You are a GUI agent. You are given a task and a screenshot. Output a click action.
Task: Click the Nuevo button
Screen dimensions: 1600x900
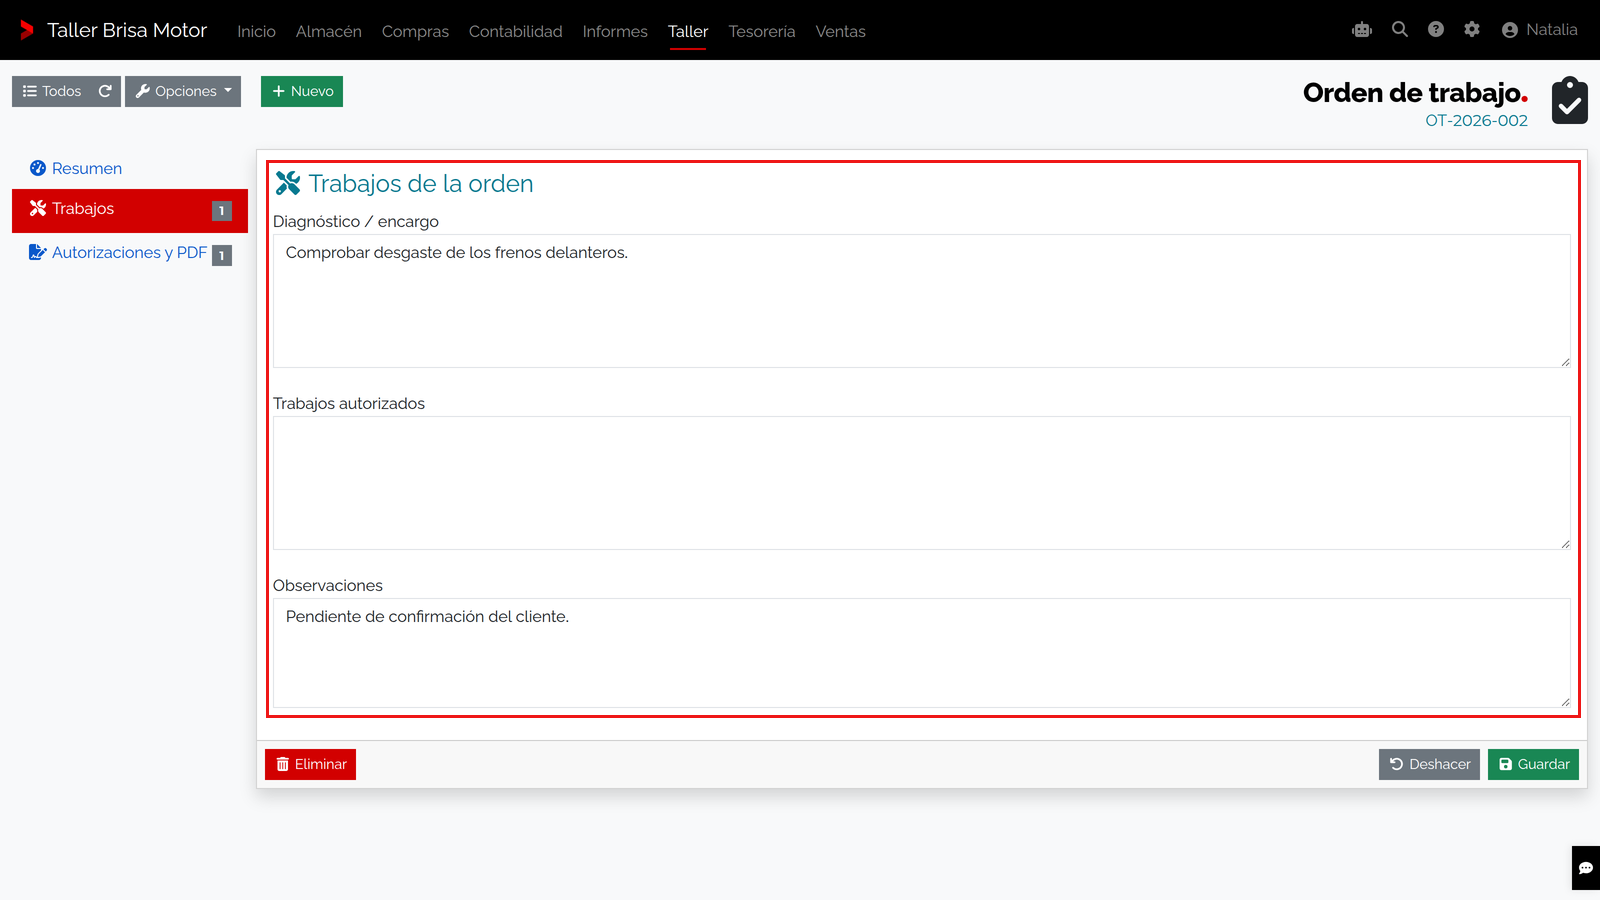[x=302, y=91]
